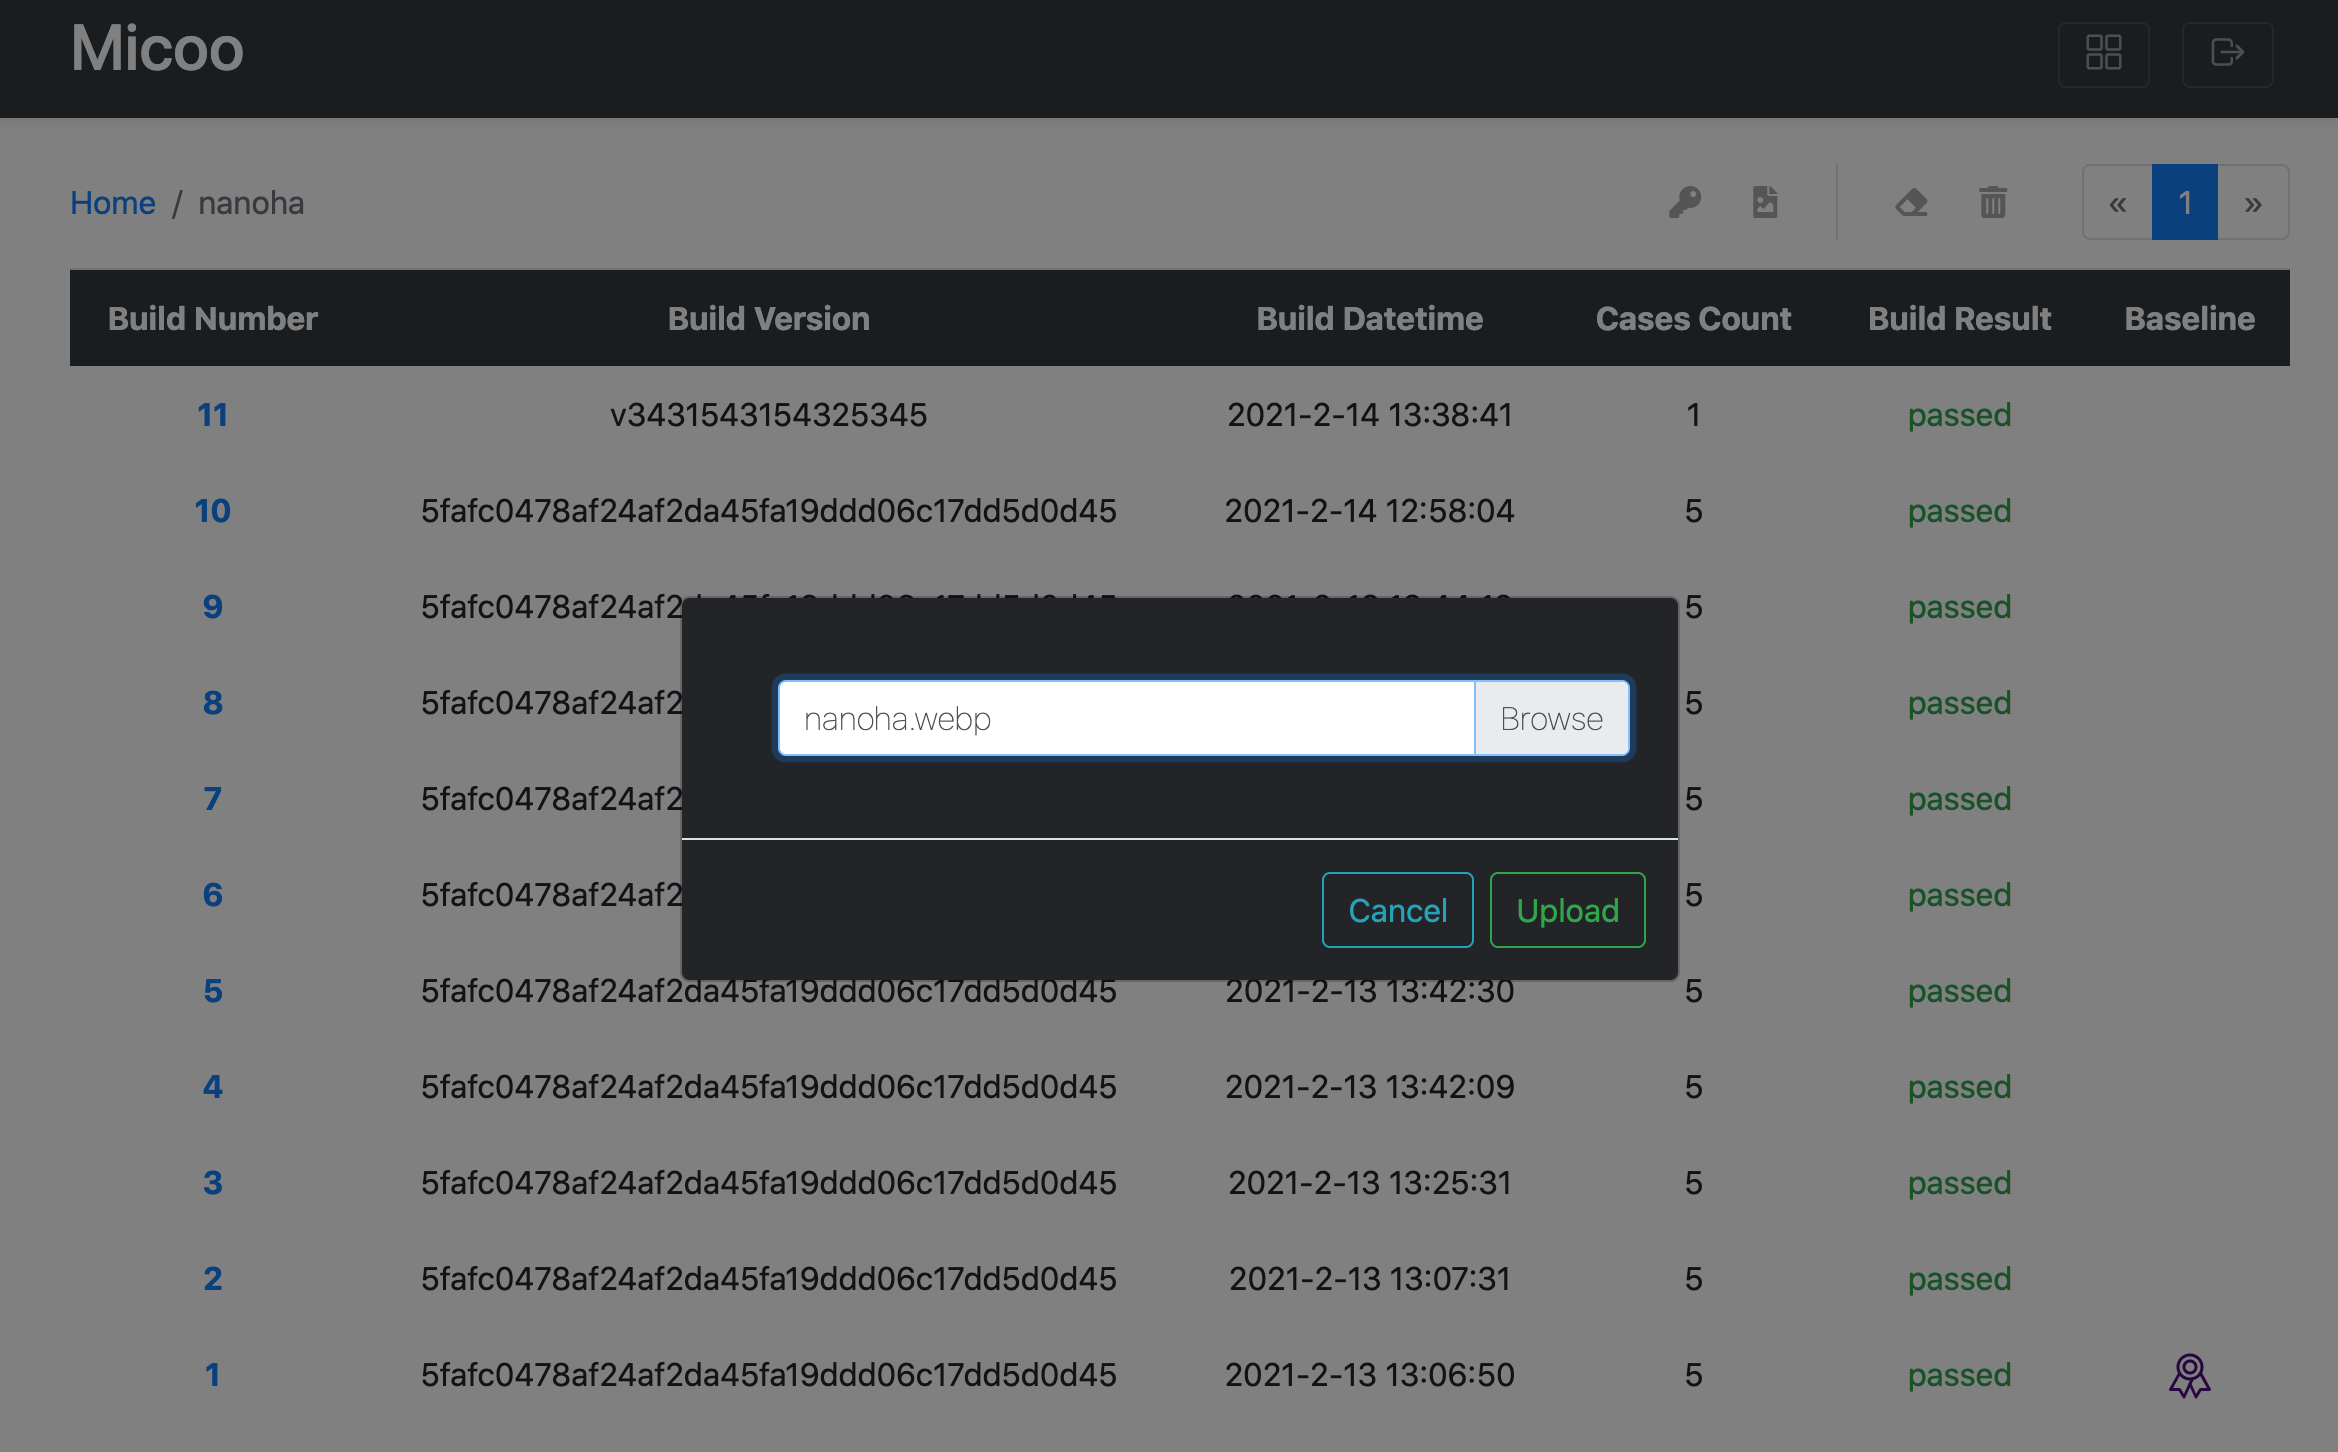2338x1452 pixels.
Task: Click datetime 2021-2-13 13:25:31
Action: pyautogui.click(x=1370, y=1183)
